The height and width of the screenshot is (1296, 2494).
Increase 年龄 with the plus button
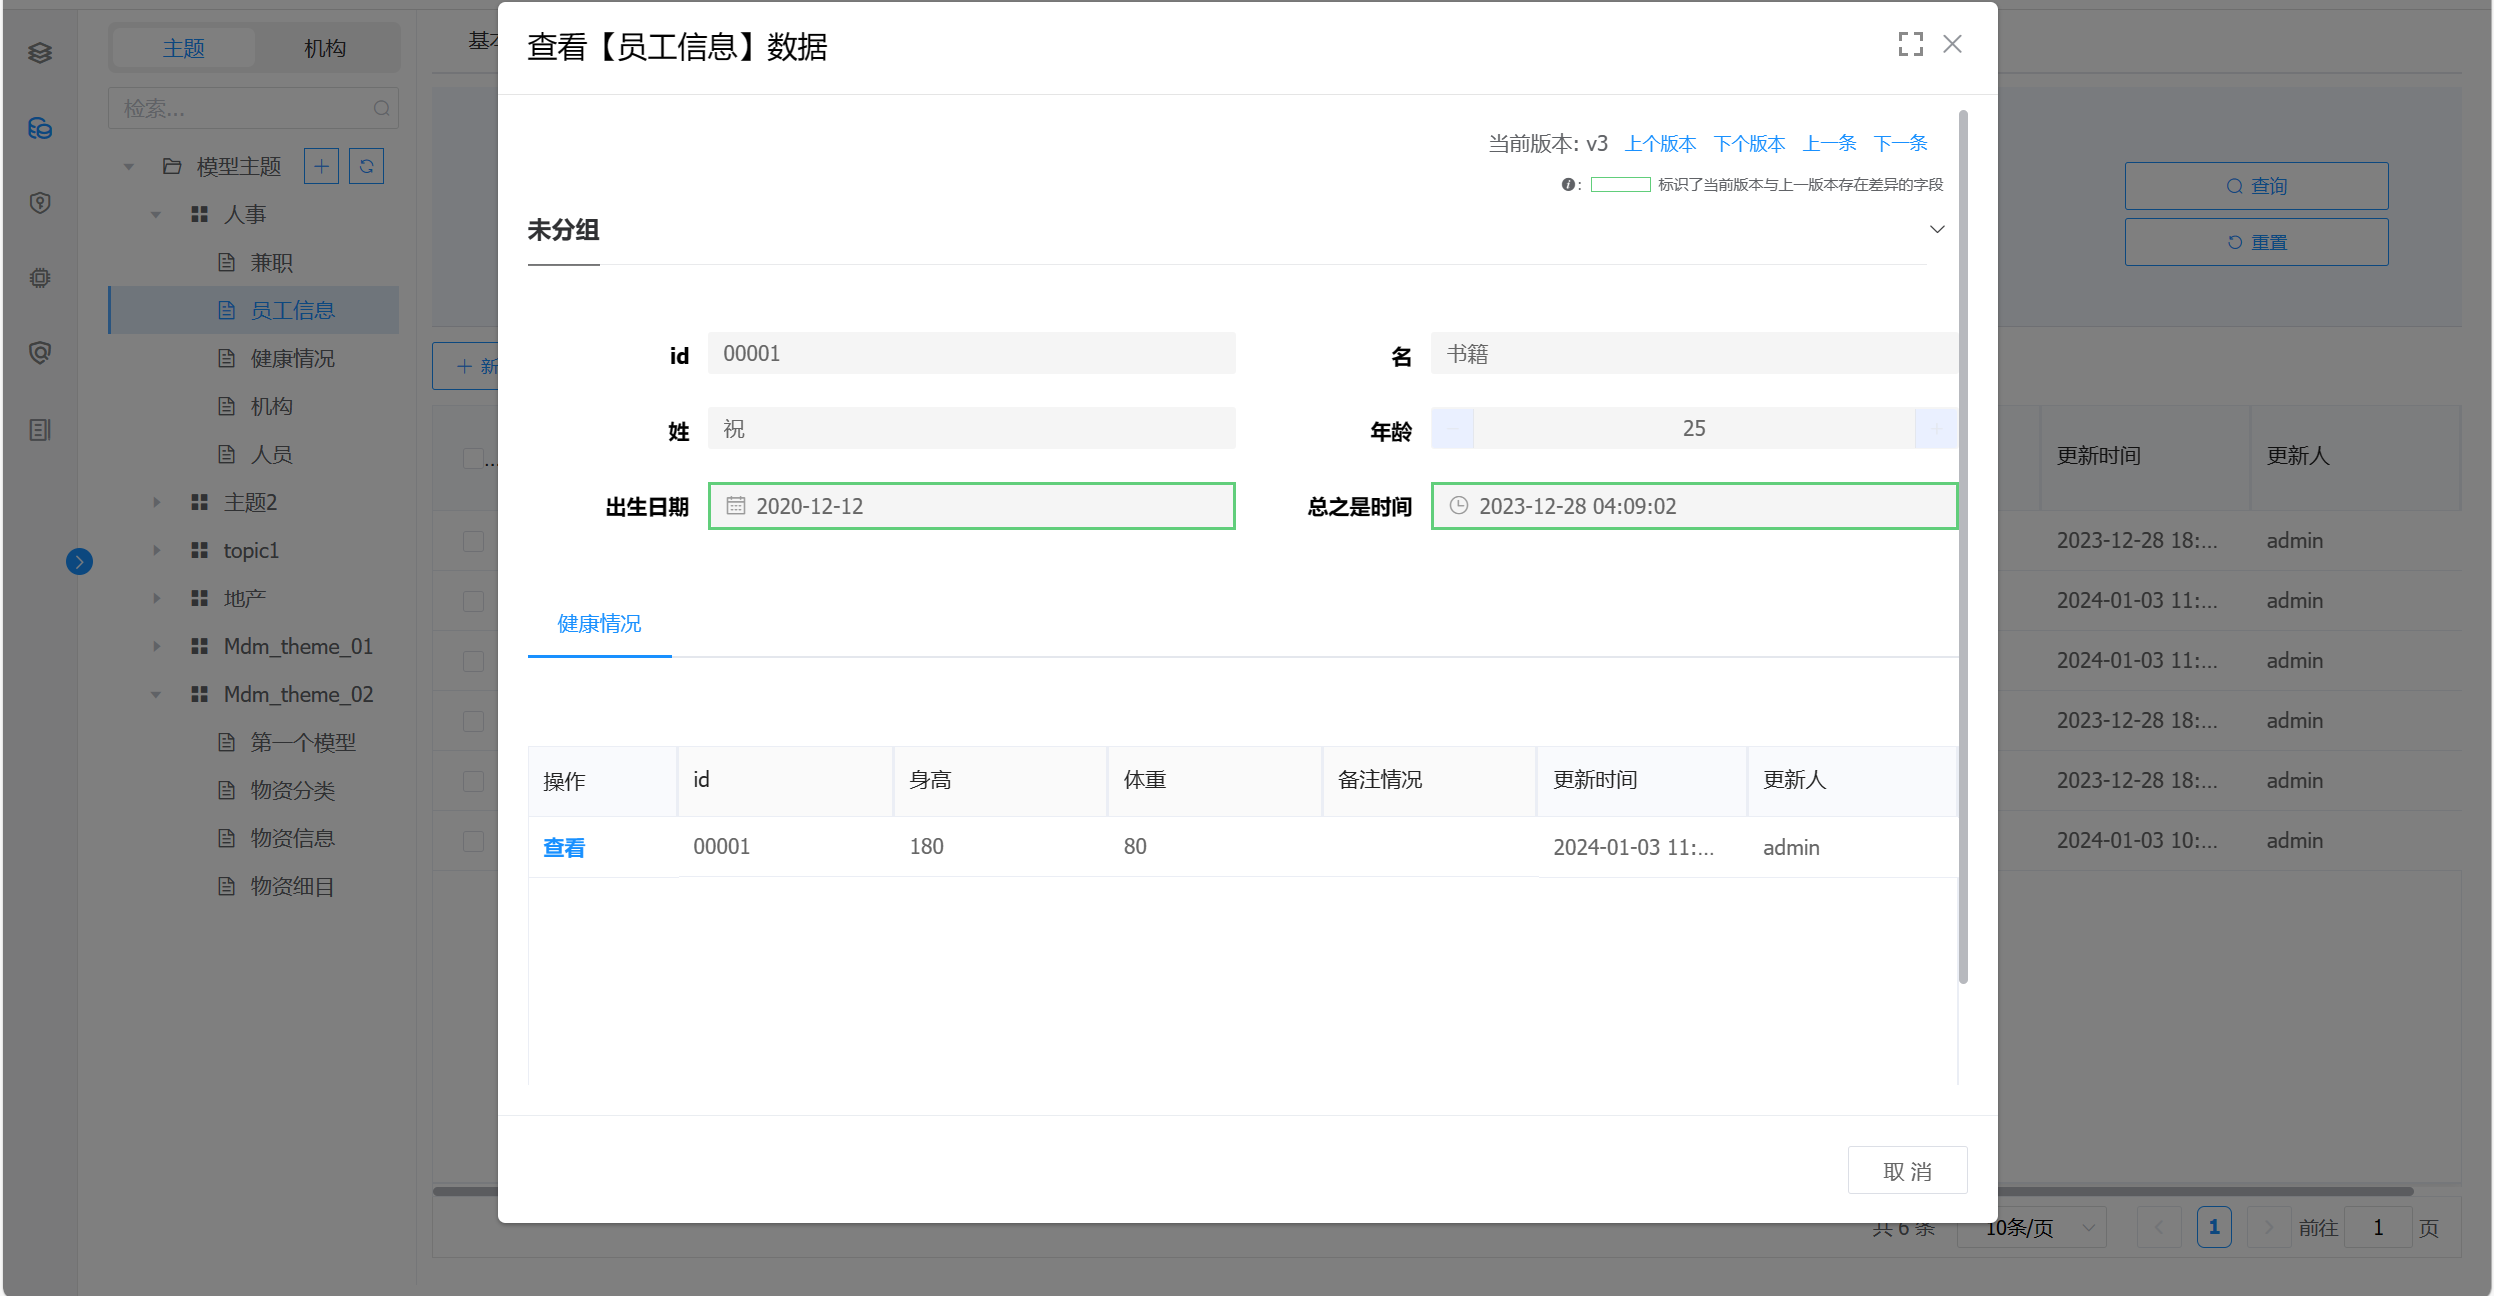pyautogui.click(x=1937, y=429)
